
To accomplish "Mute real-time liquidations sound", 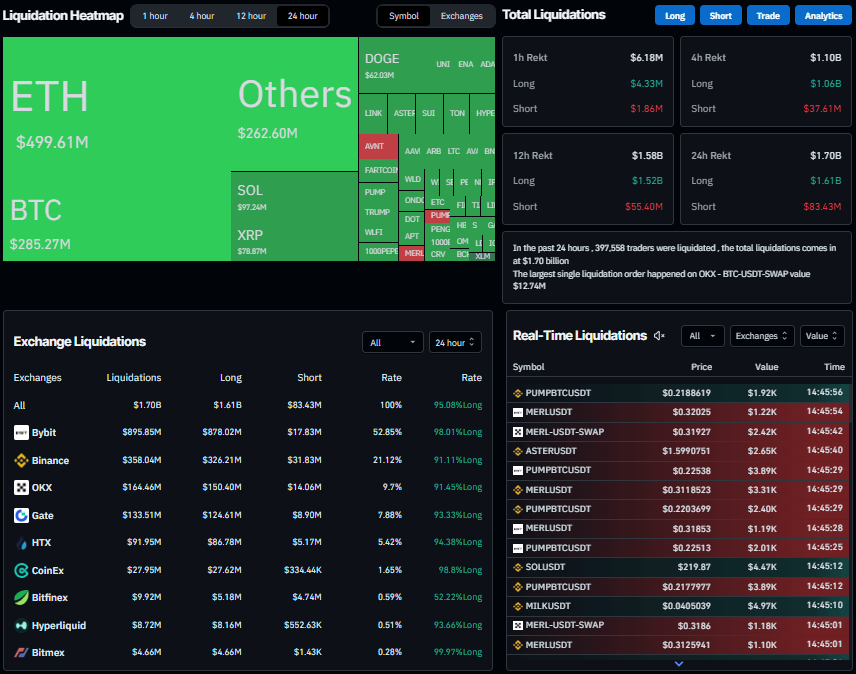I will tap(659, 336).
